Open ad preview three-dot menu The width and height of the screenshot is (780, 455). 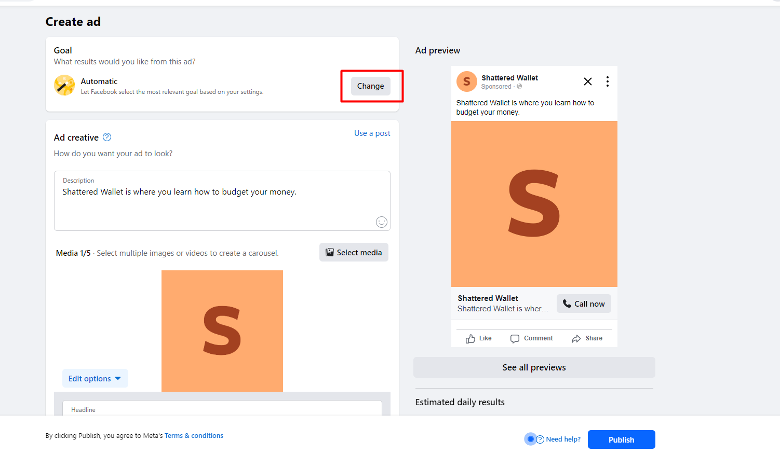click(x=607, y=82)
